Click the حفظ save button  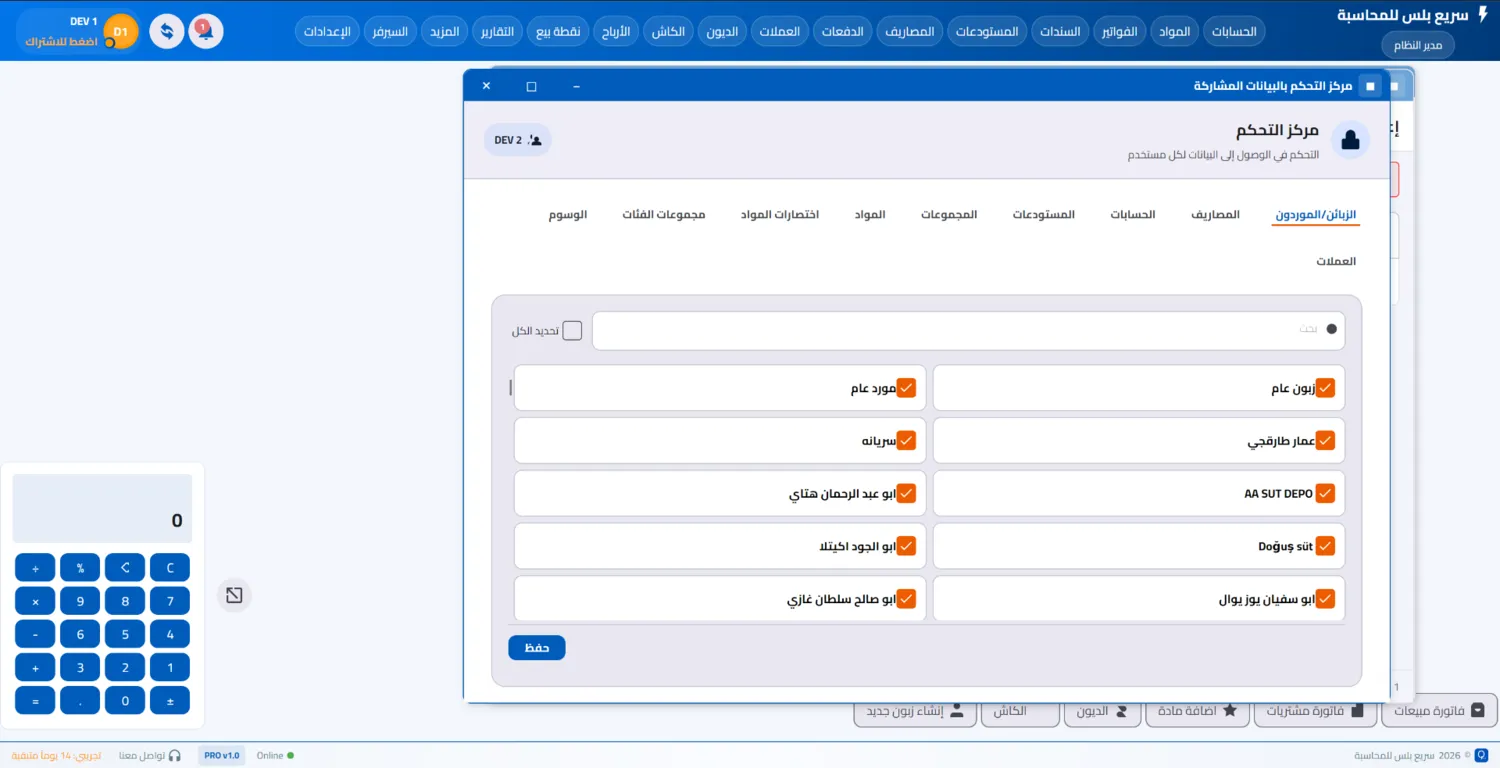coord(537,648)
